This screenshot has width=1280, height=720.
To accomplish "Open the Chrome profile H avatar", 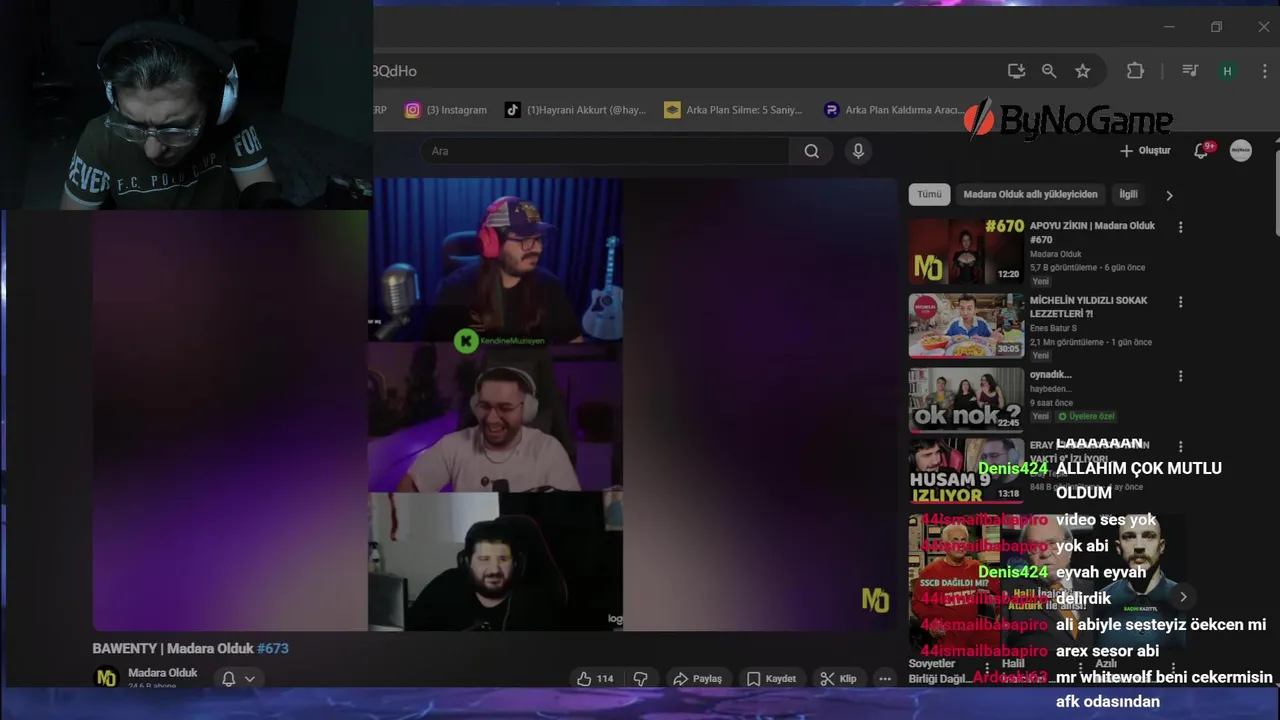I will tap(1227, 71).
